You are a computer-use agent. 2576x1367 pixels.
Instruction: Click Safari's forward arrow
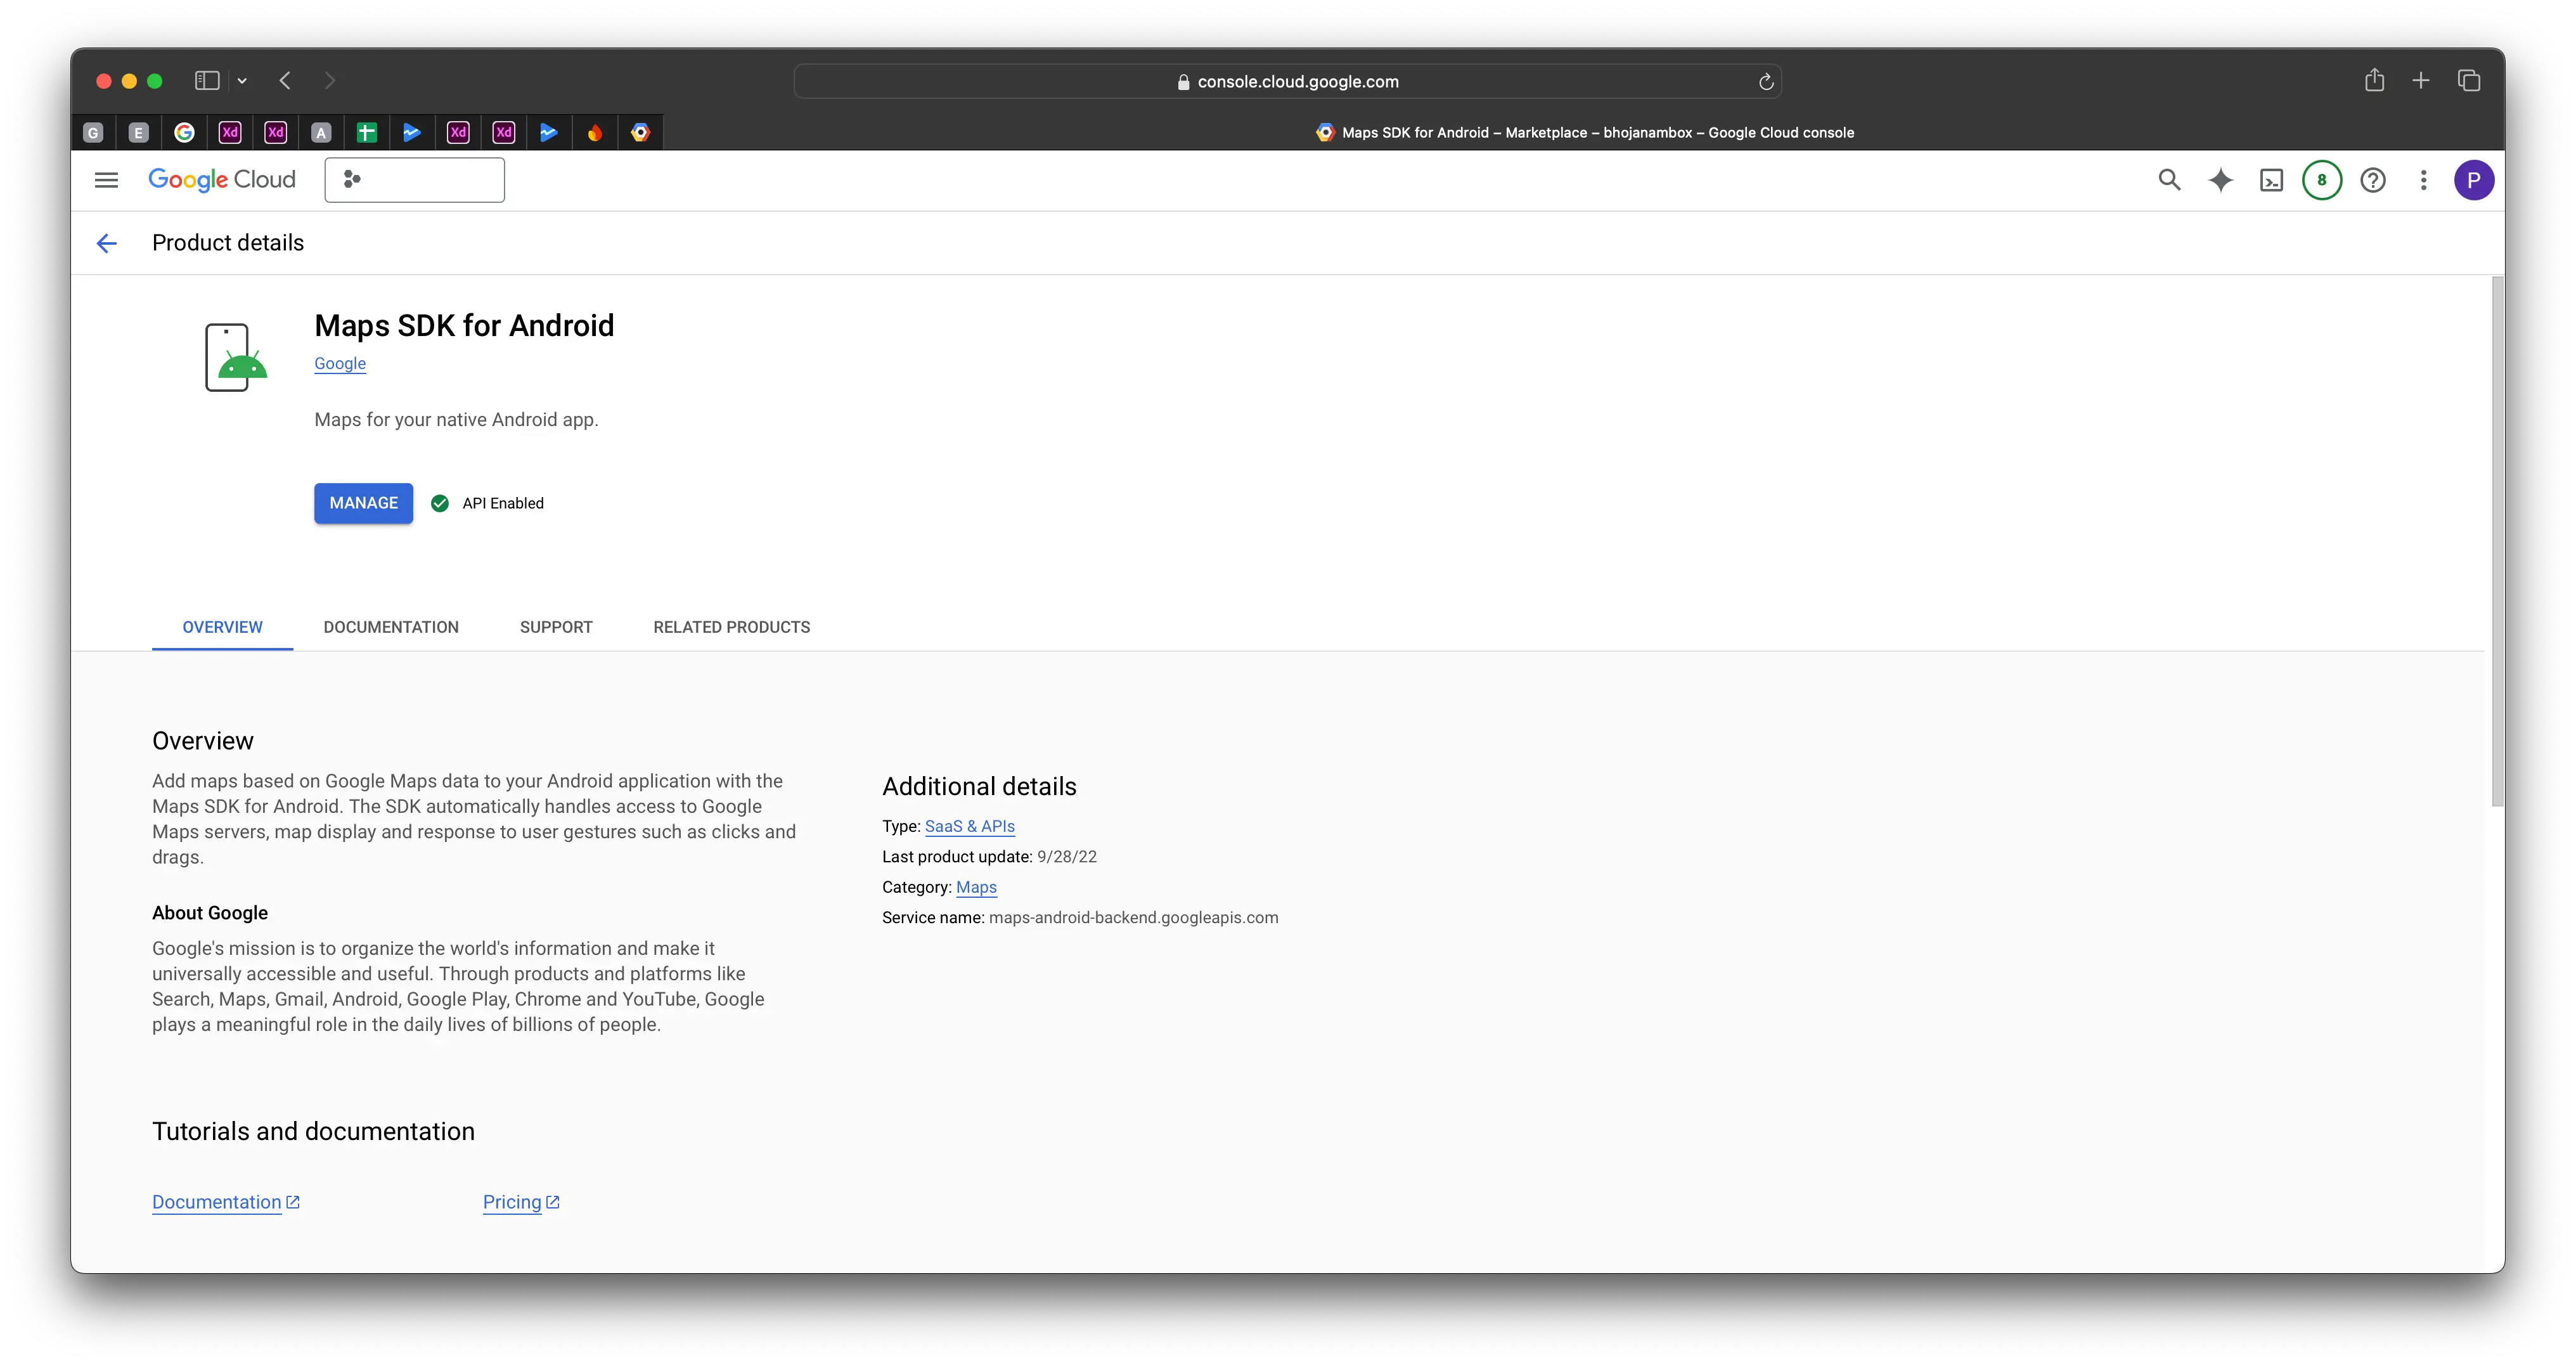coord(330,81)
